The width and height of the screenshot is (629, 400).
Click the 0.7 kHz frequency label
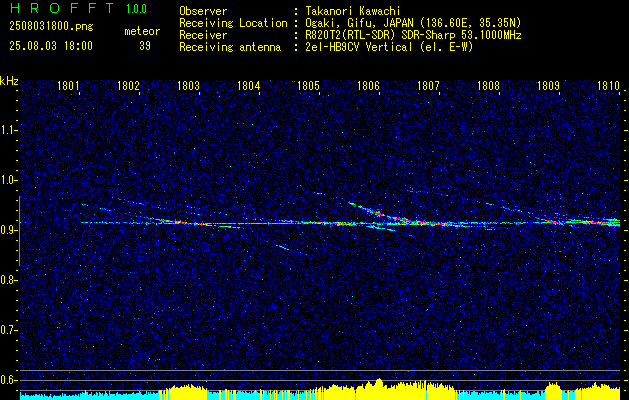coord(9,330)
